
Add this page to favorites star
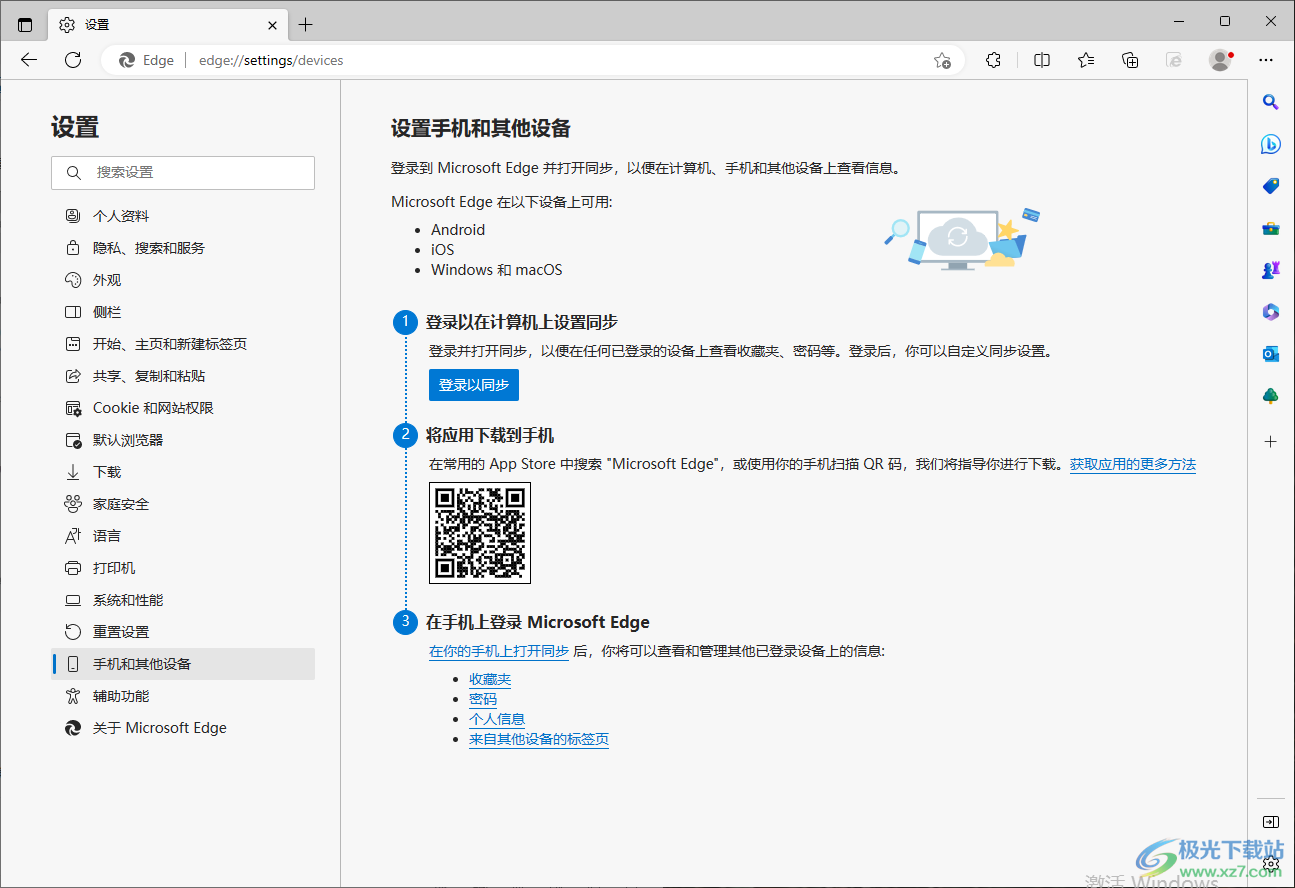942,60
